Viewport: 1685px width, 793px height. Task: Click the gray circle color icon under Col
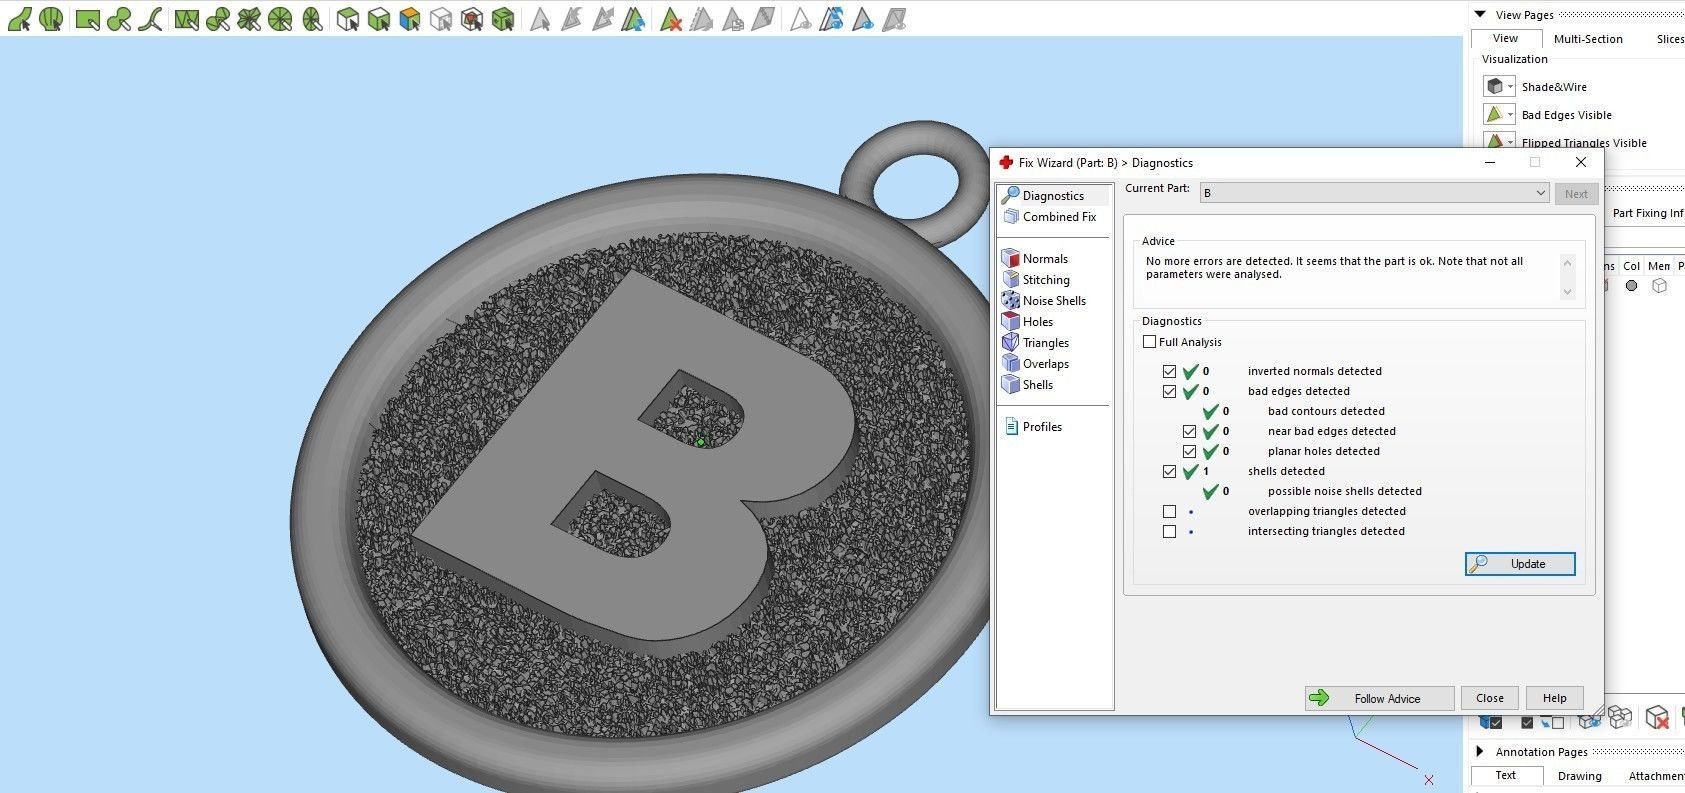(x=1631, y=286)
